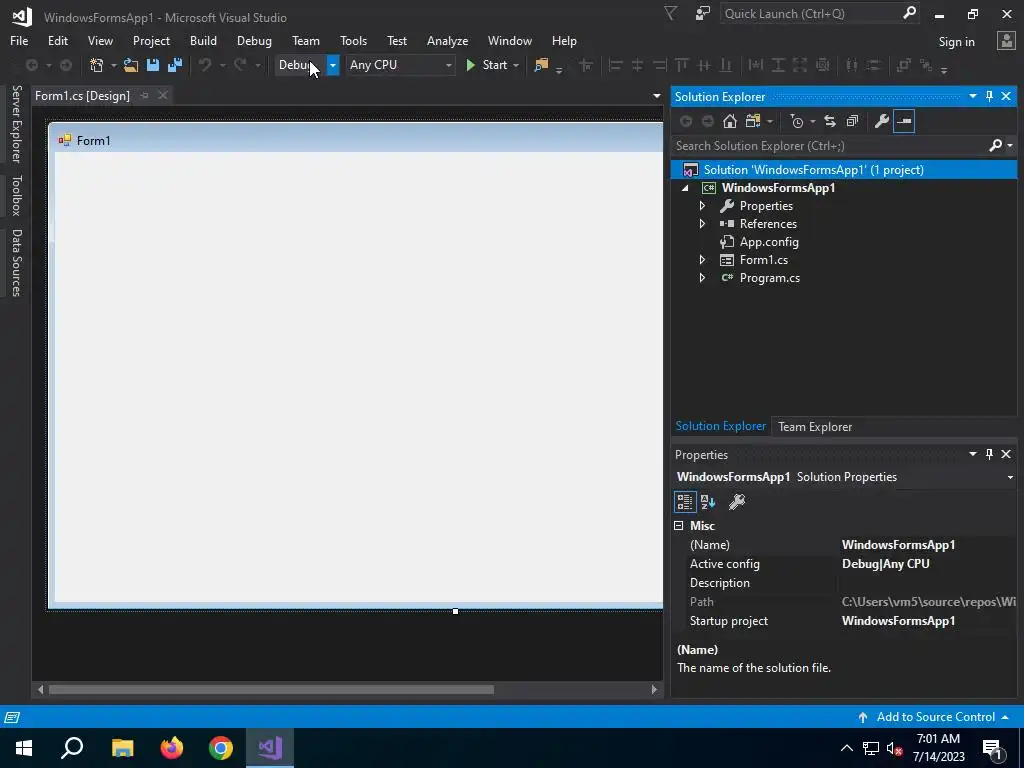This screenshot has height=768, width=1024.
Task: Open the Debug menu
Action: tap(254, 40)
